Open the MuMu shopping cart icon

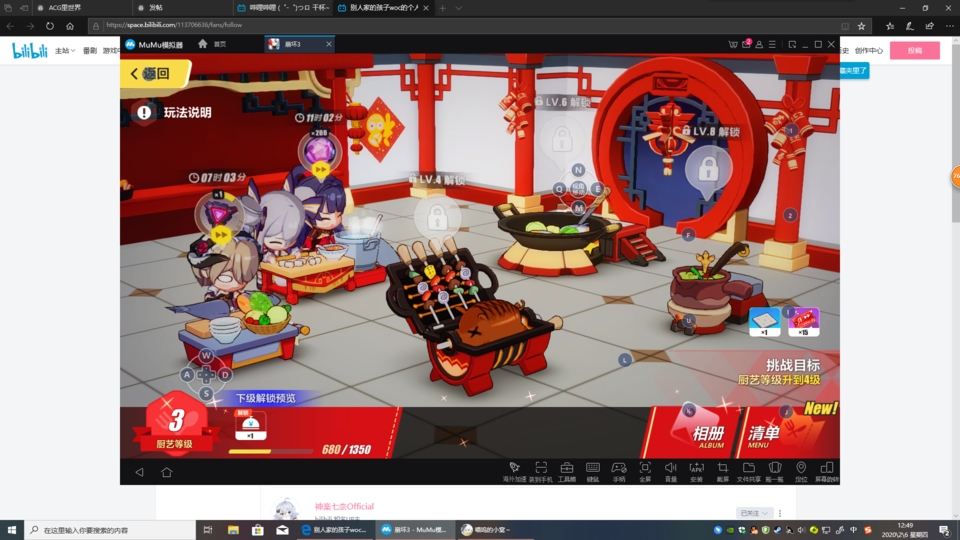coord(733,44)
